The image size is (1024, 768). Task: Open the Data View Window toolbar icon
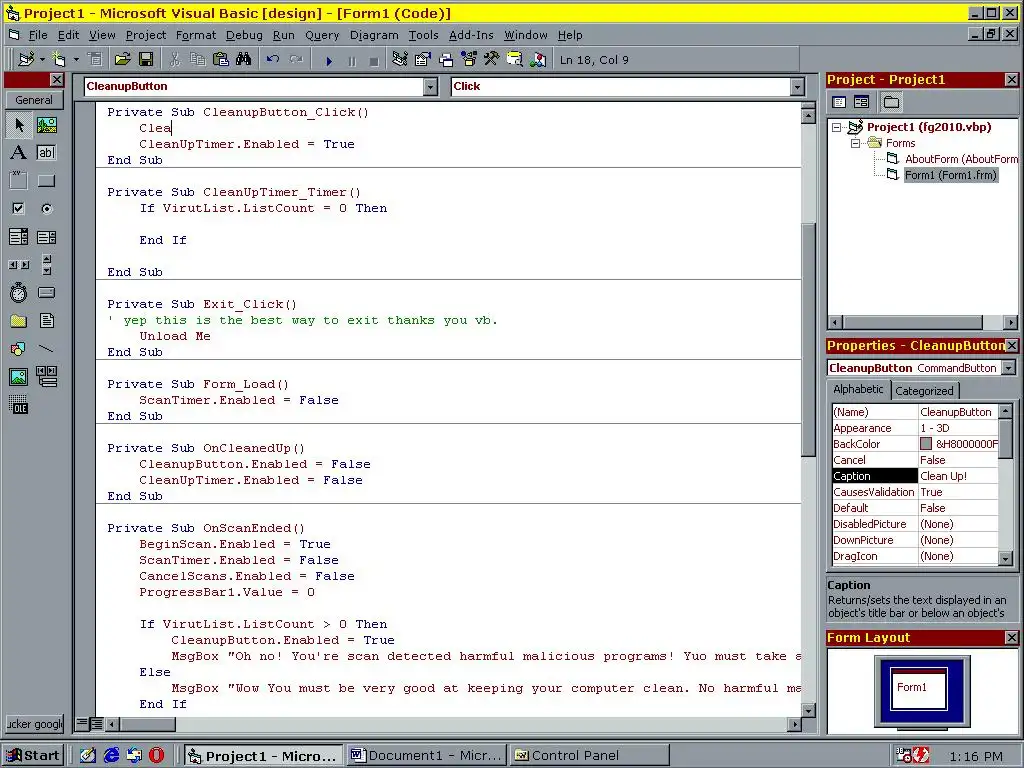pyautogui.click(x=515, y=59)
